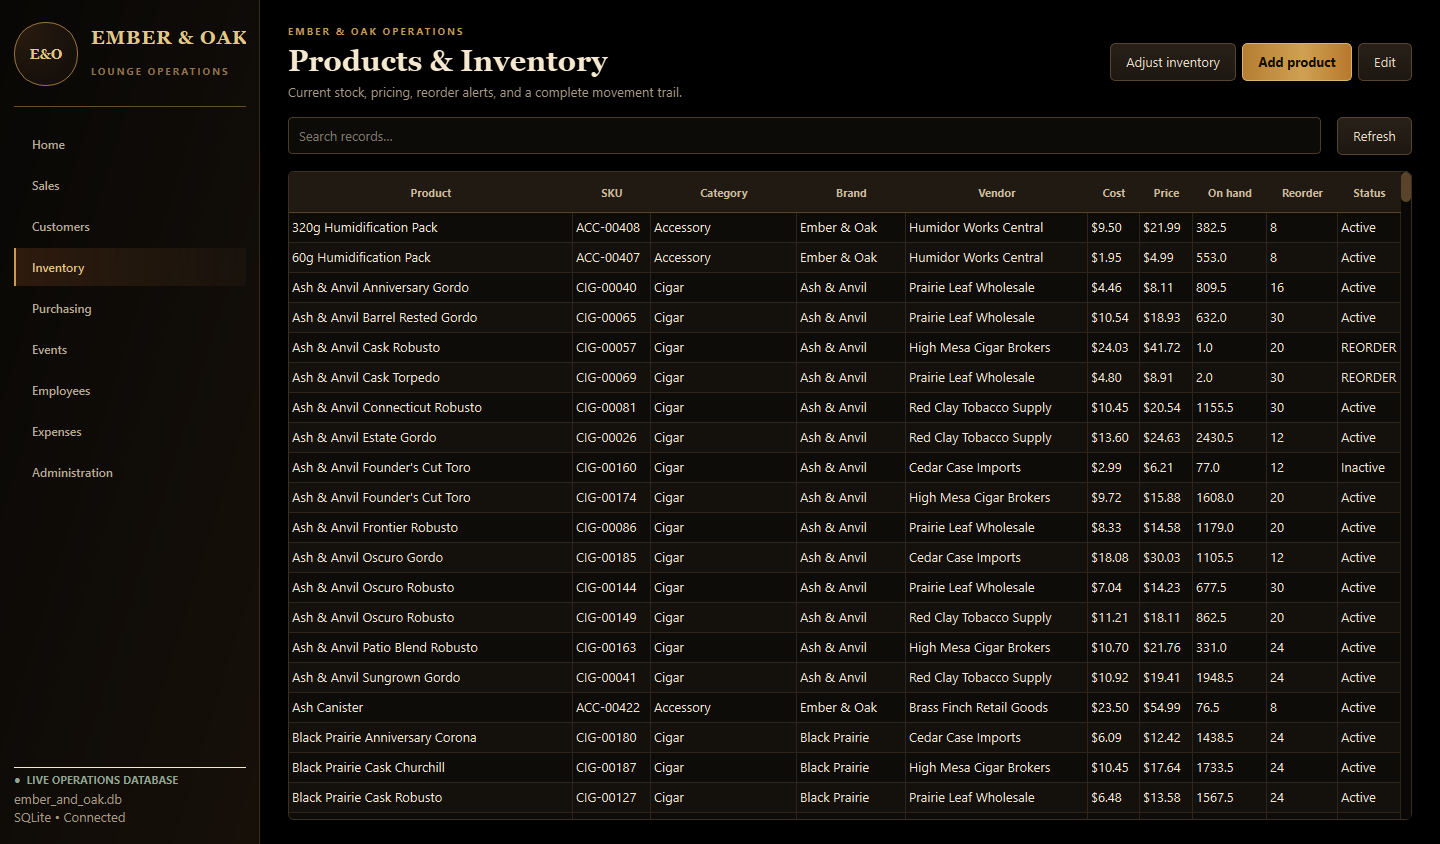Click the Status column header
The width and height of the screenshot is (1440, 844).
(x=1369, y=193)
